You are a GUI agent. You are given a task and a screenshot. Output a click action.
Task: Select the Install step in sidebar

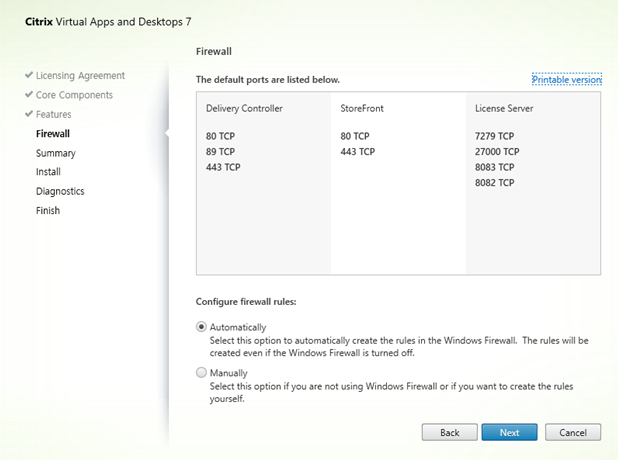48,172
